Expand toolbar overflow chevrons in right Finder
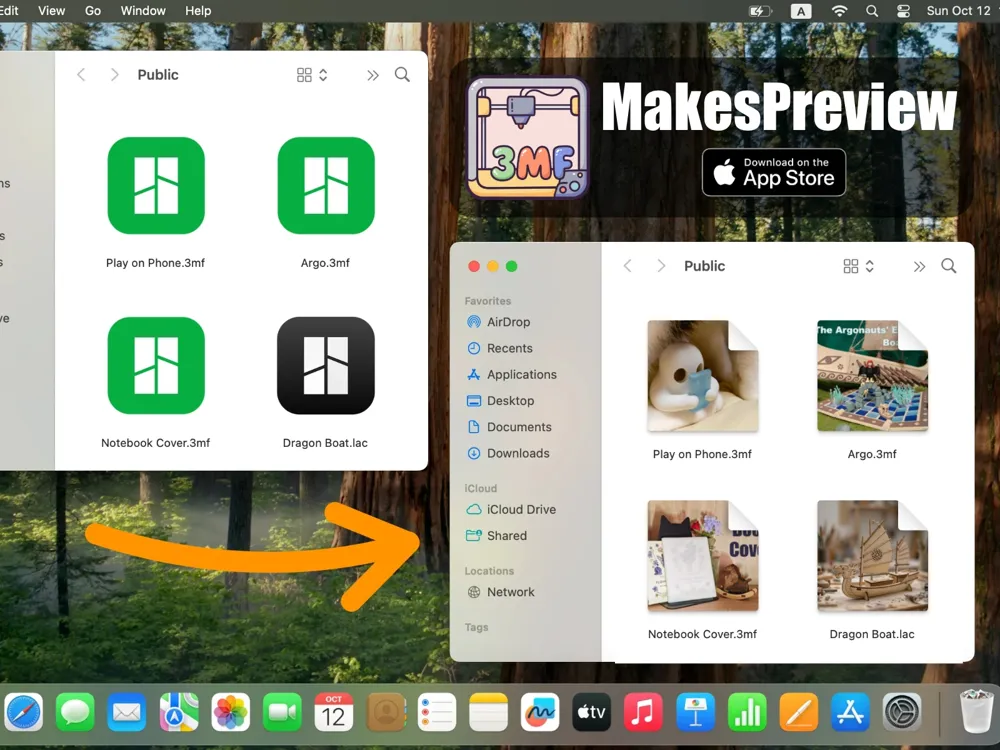The width and height of the screenshot is (1000, 750). [x=919, y=267]
